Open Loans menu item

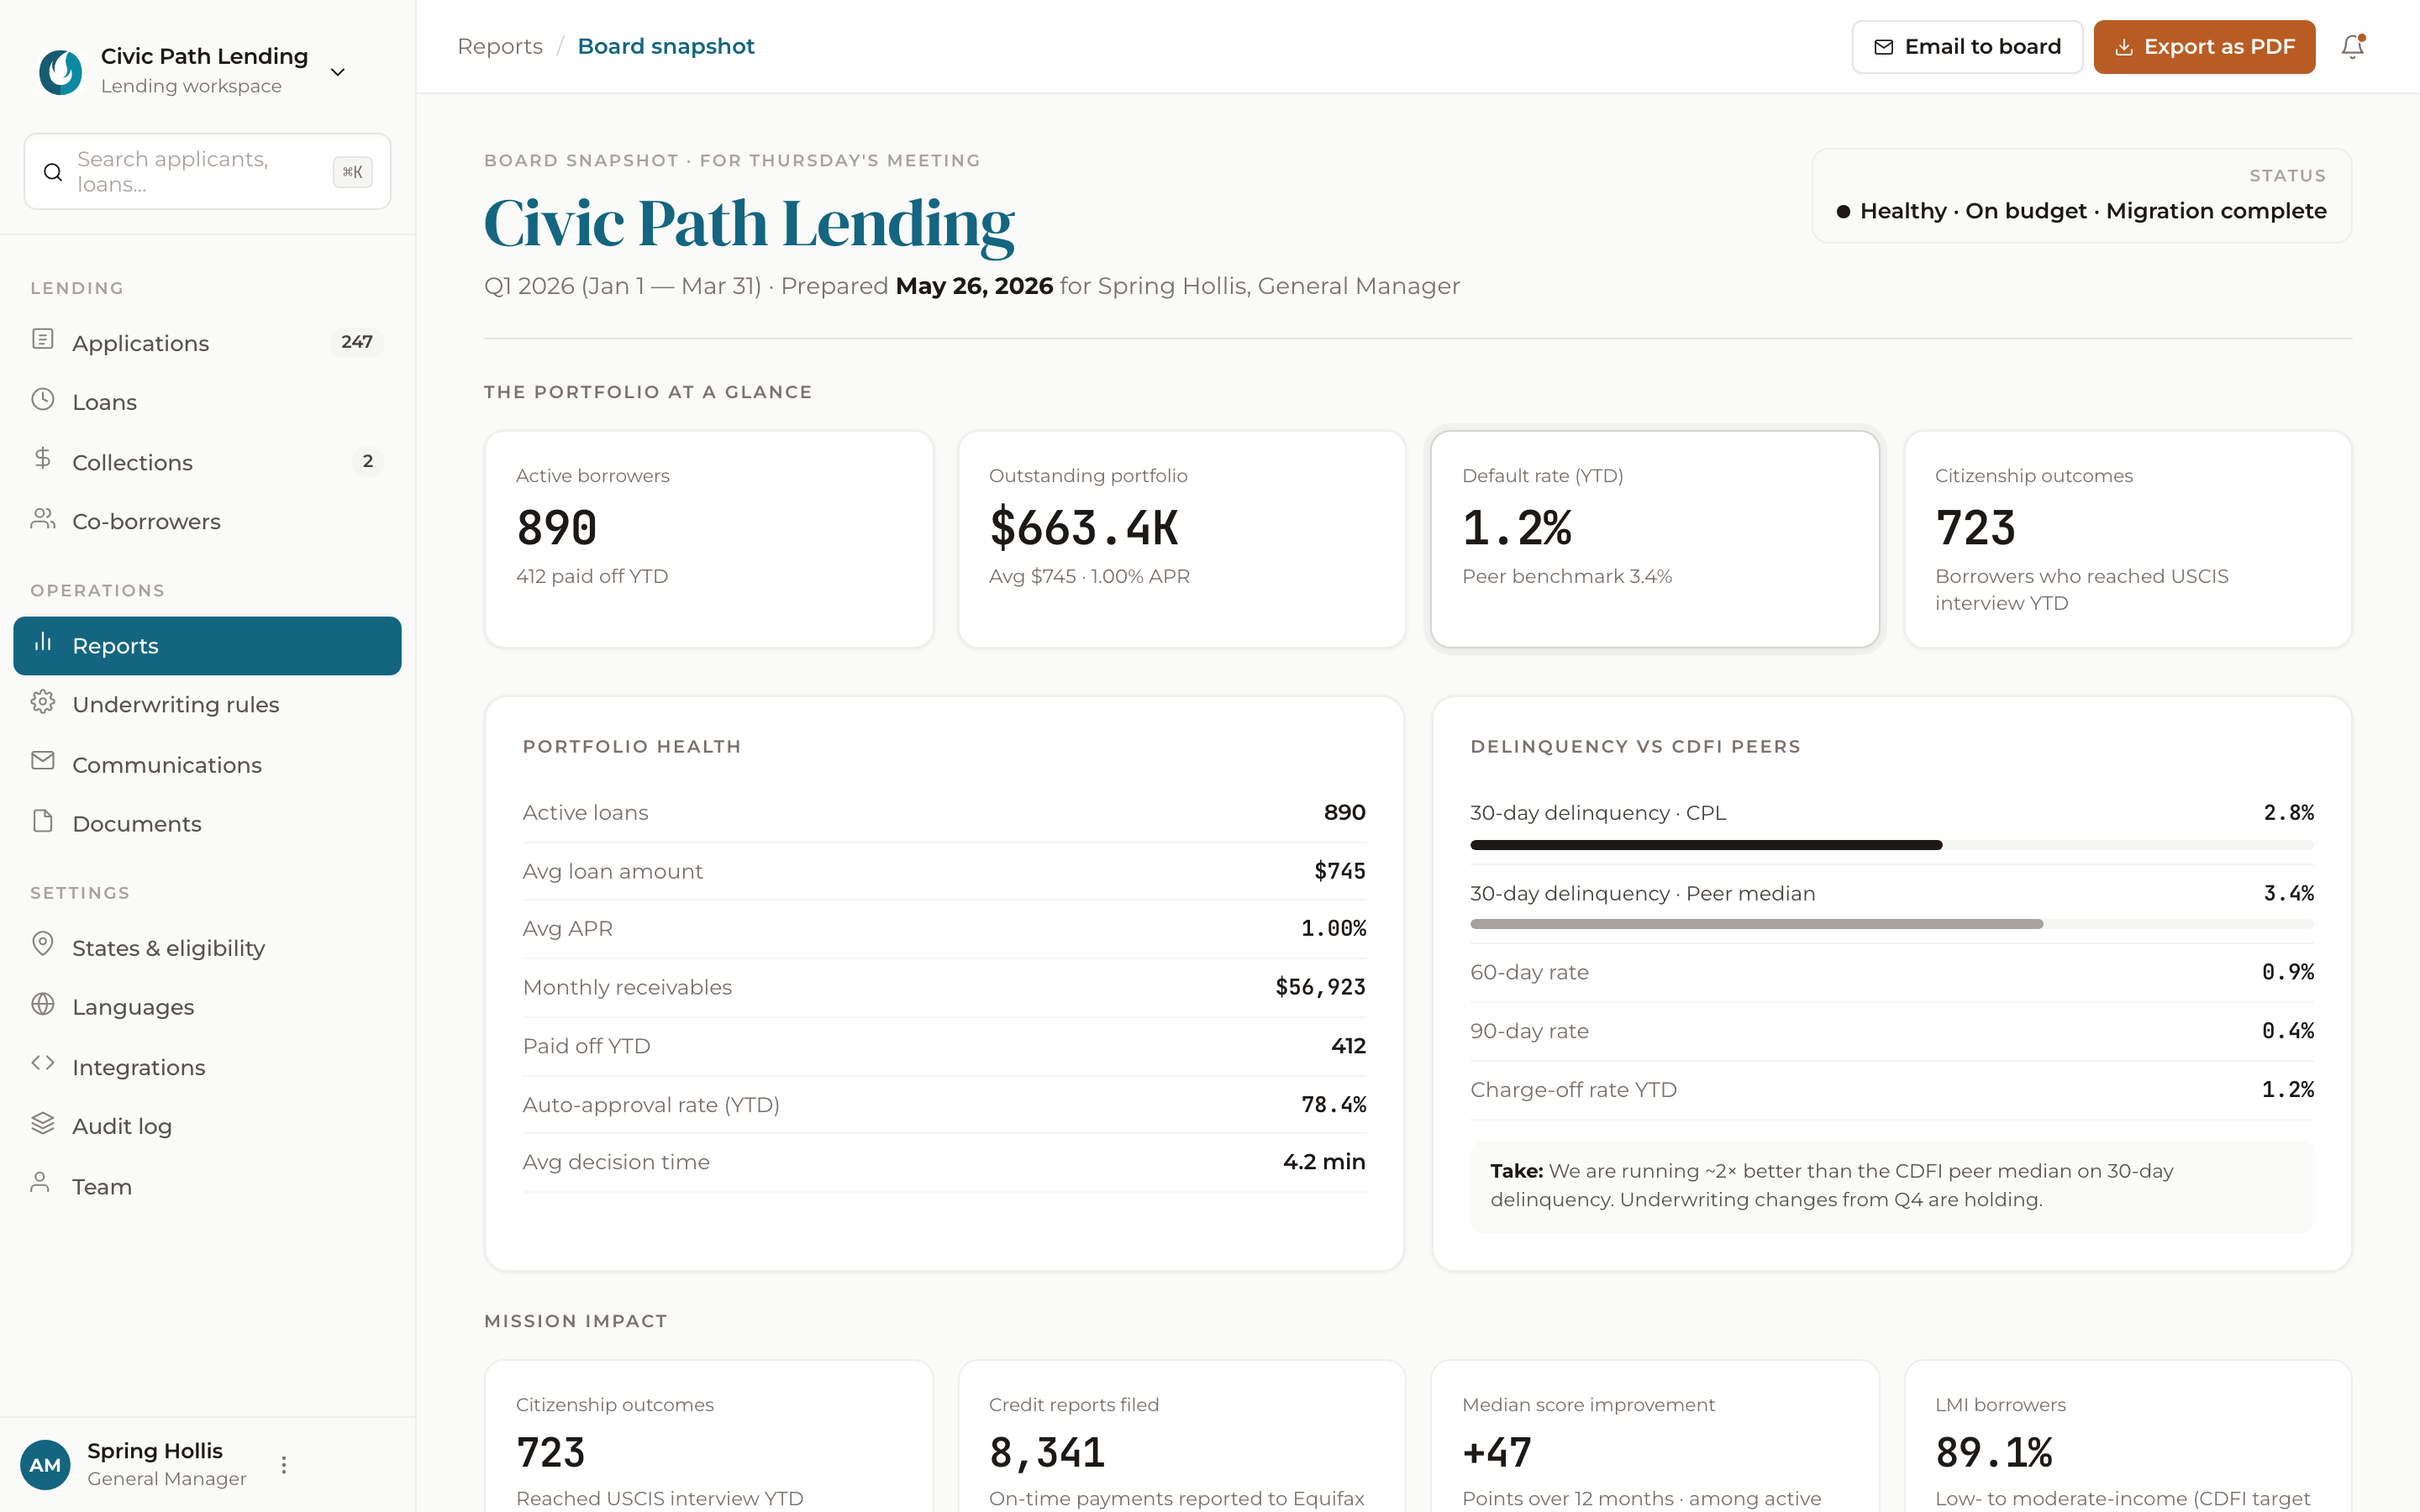click(207, 402)
